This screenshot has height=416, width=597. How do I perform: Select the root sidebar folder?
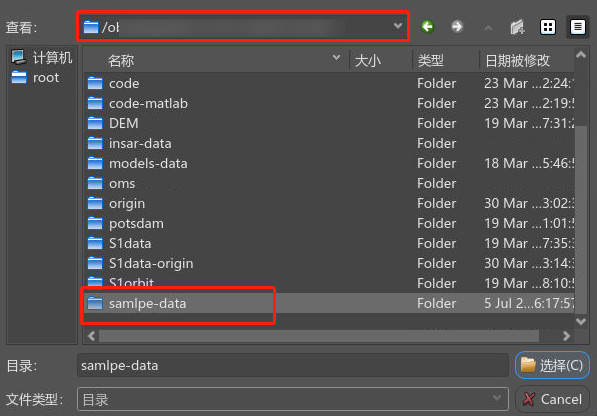point(35,78)
